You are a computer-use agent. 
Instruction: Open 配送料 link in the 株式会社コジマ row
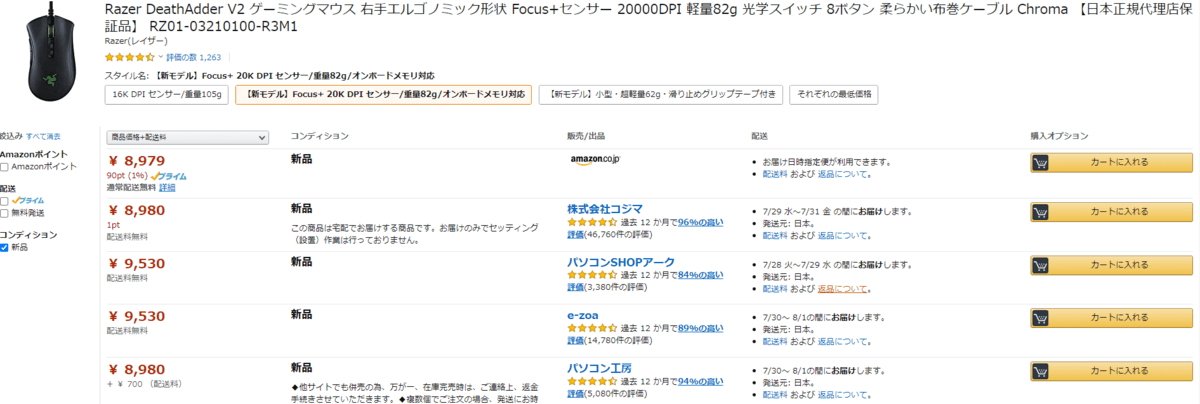[775, 236]
